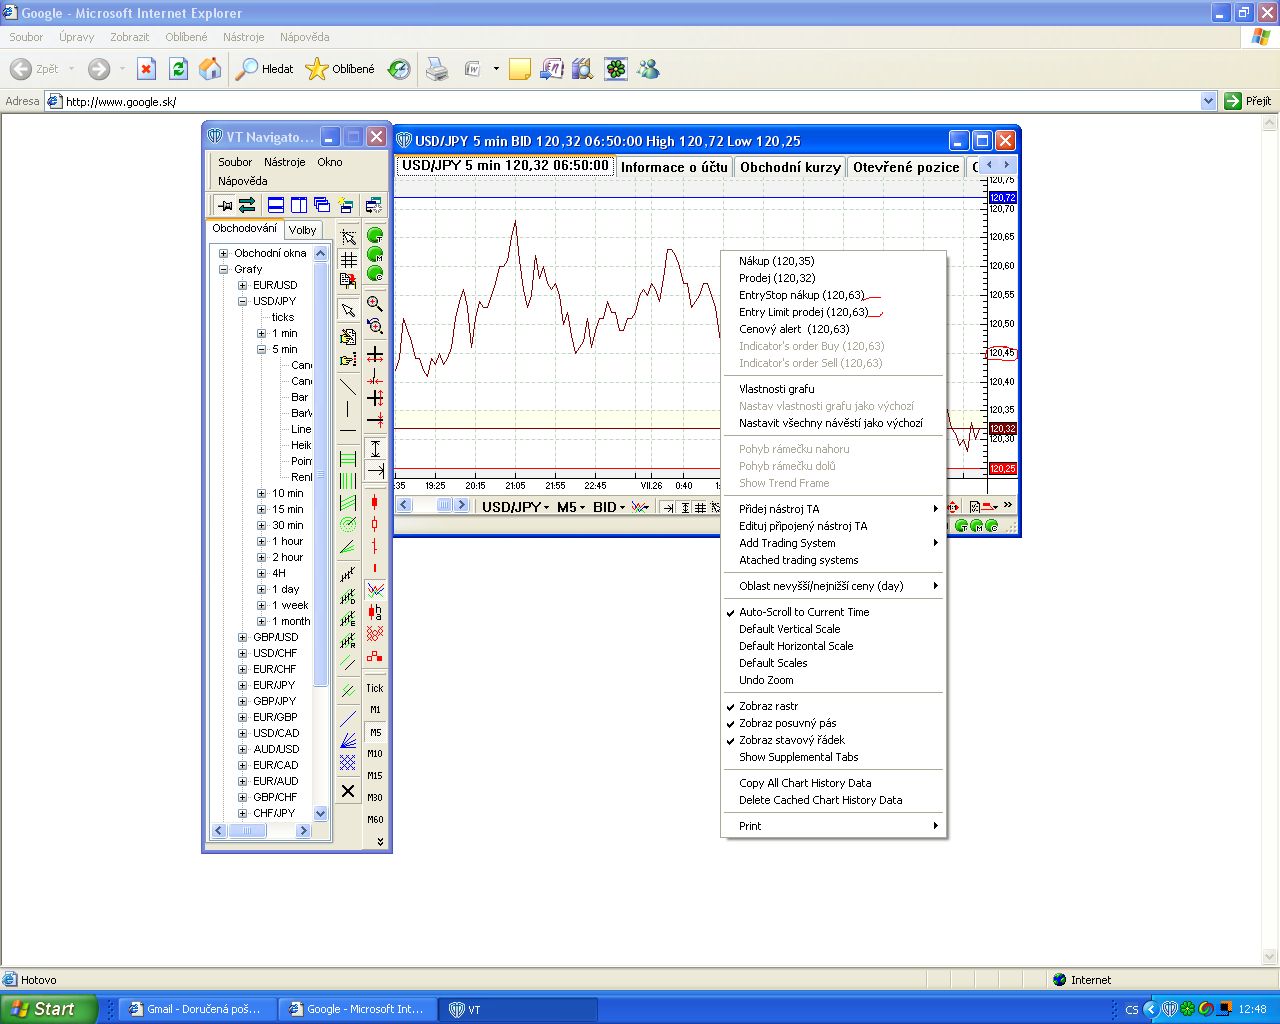The width and height of the screenshot is (1280, 1024).
Task: Click the M15 timeframe button
Action: (x=375, y=775)
